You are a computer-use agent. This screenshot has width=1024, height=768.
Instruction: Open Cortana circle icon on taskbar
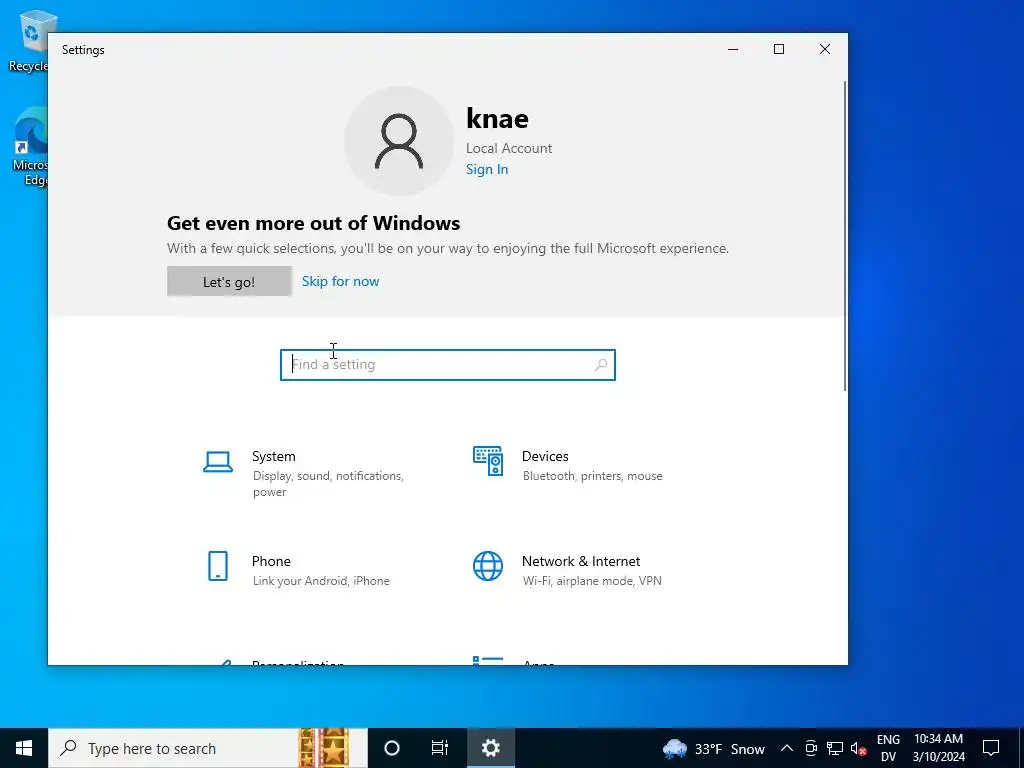coord(392,748)
